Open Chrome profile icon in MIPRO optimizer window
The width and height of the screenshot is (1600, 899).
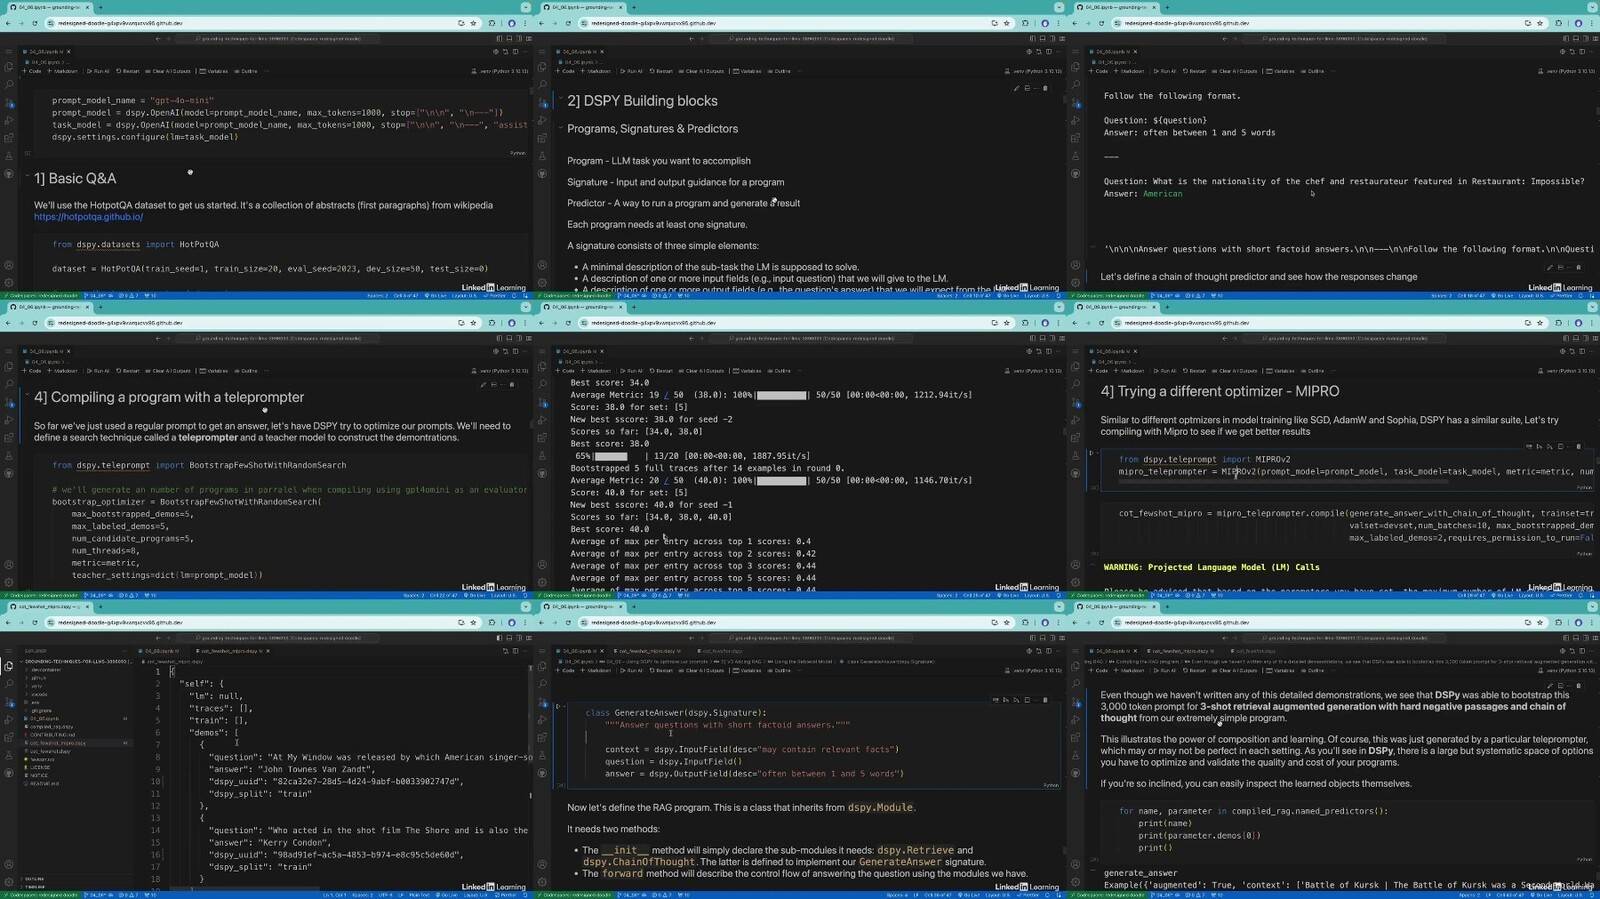(1578, 323)
